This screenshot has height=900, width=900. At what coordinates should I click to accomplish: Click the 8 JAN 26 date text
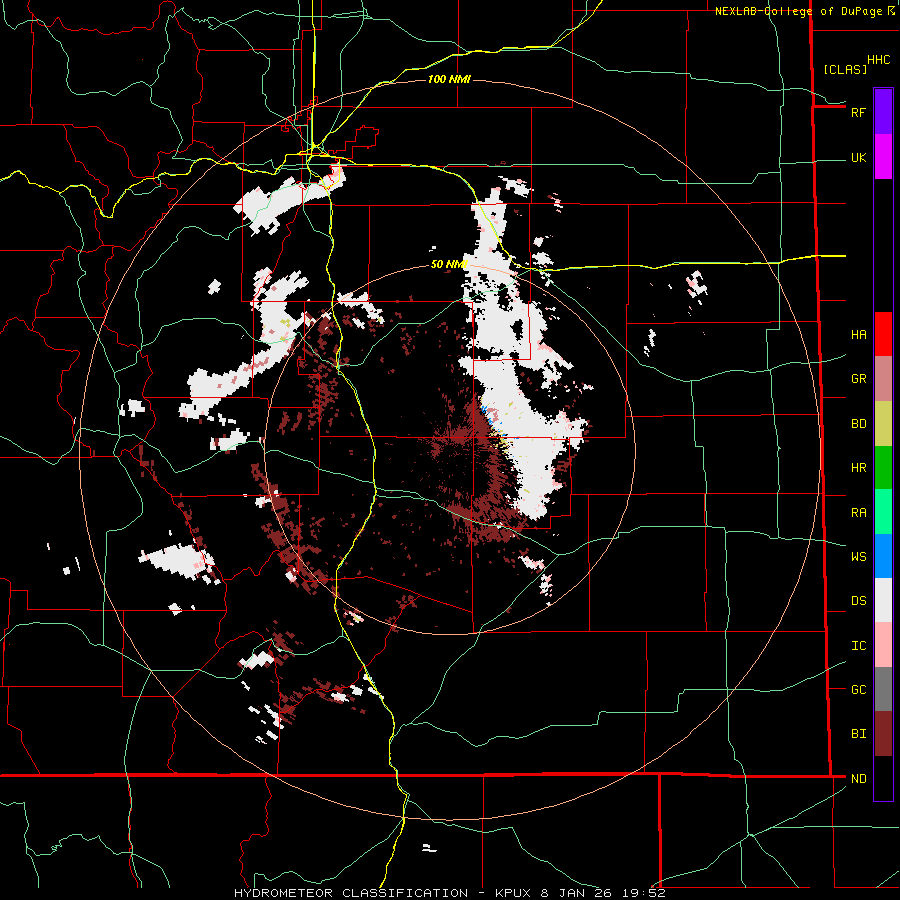[x=576, y=893]
